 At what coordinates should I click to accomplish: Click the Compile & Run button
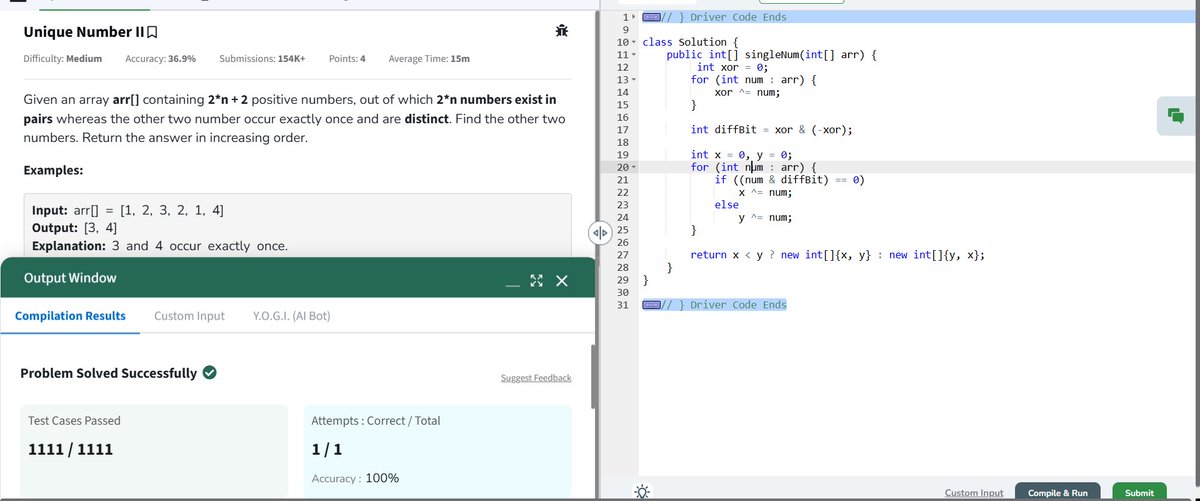[x=1058, y=493]
